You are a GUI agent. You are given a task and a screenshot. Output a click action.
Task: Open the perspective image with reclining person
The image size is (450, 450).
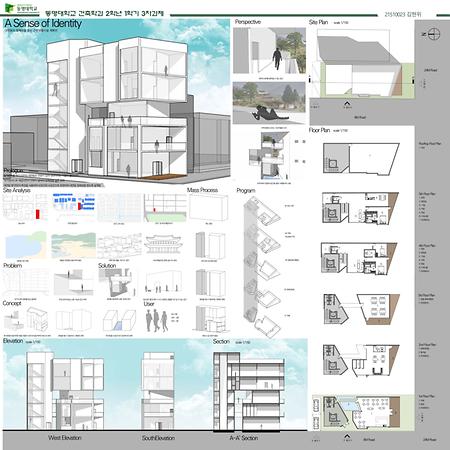pos(269,103)
